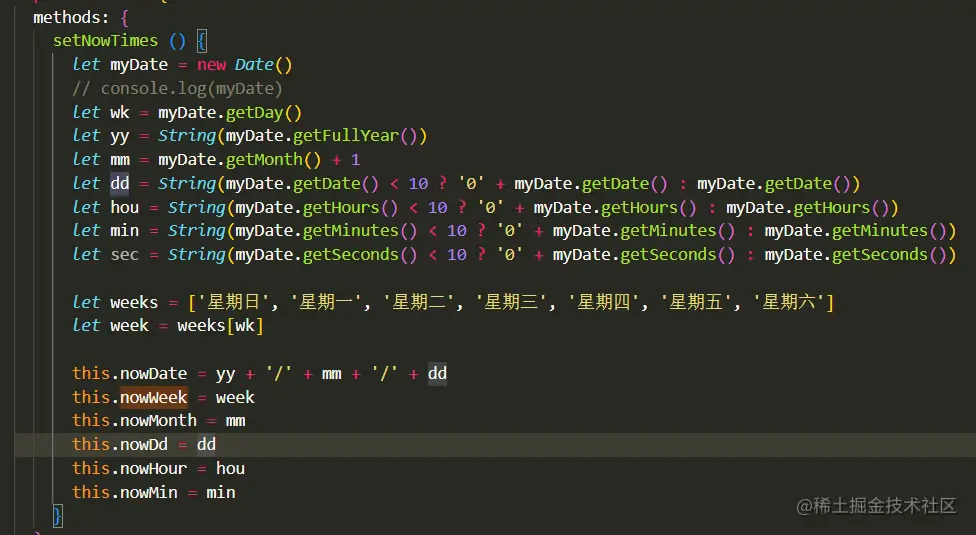
Task: Click nowHour in this.nowHour line
Action: point(153,468)
